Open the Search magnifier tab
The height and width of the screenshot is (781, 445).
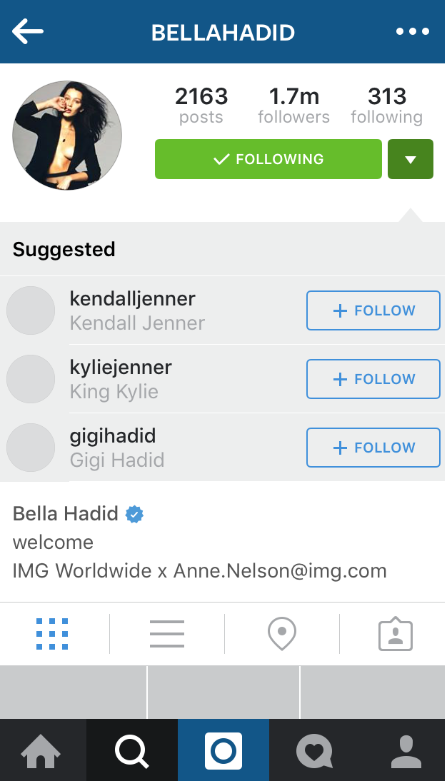point(132,751)
